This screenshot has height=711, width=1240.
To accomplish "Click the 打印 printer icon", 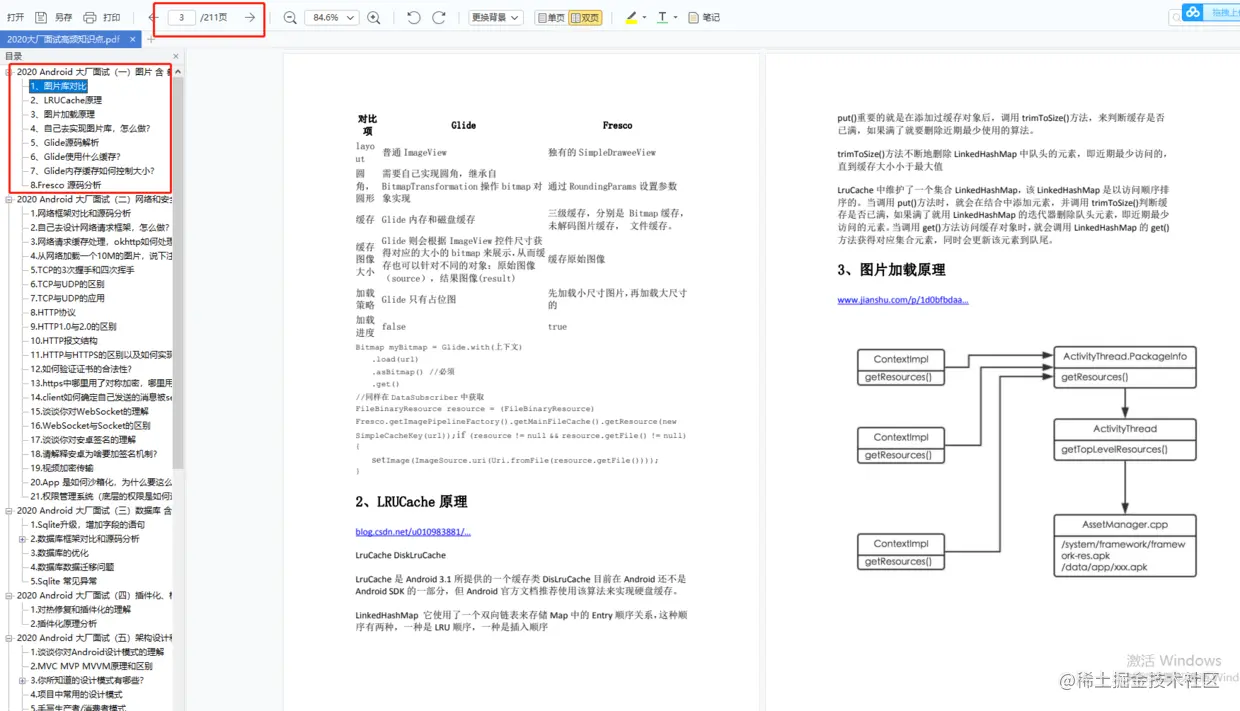I will coord(90,17).
